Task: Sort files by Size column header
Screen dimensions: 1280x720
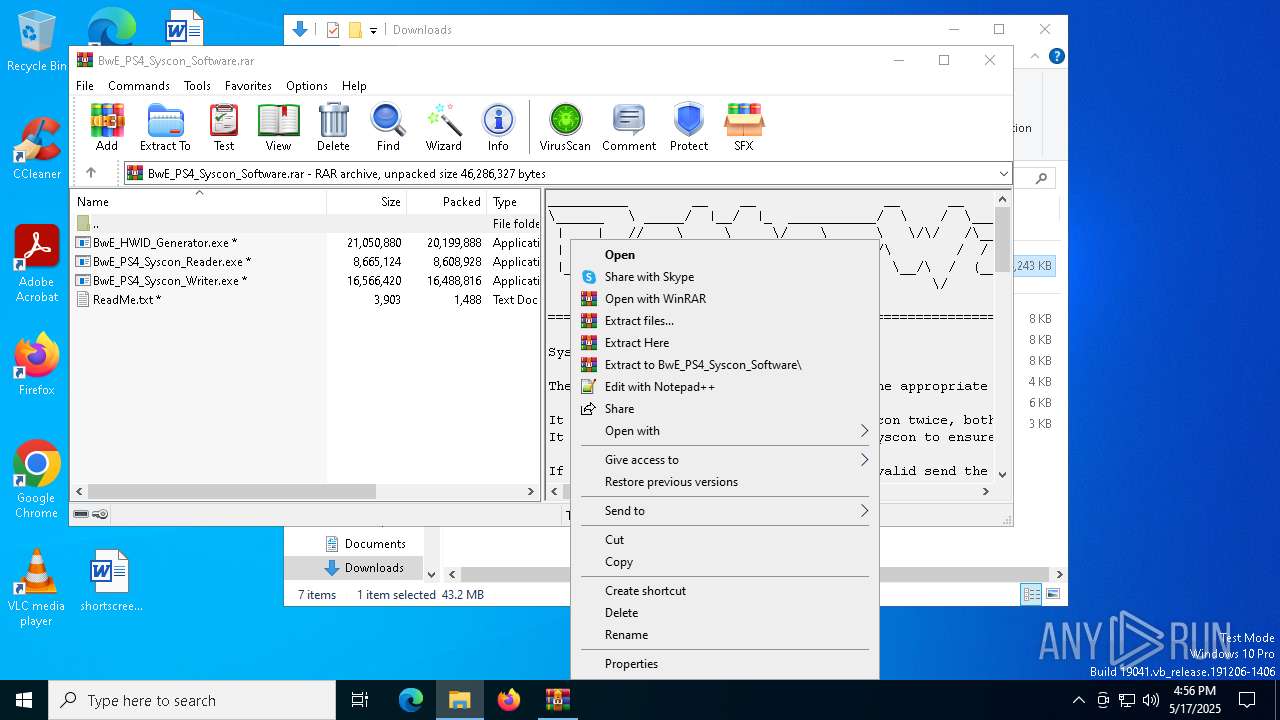Action: 367,202
